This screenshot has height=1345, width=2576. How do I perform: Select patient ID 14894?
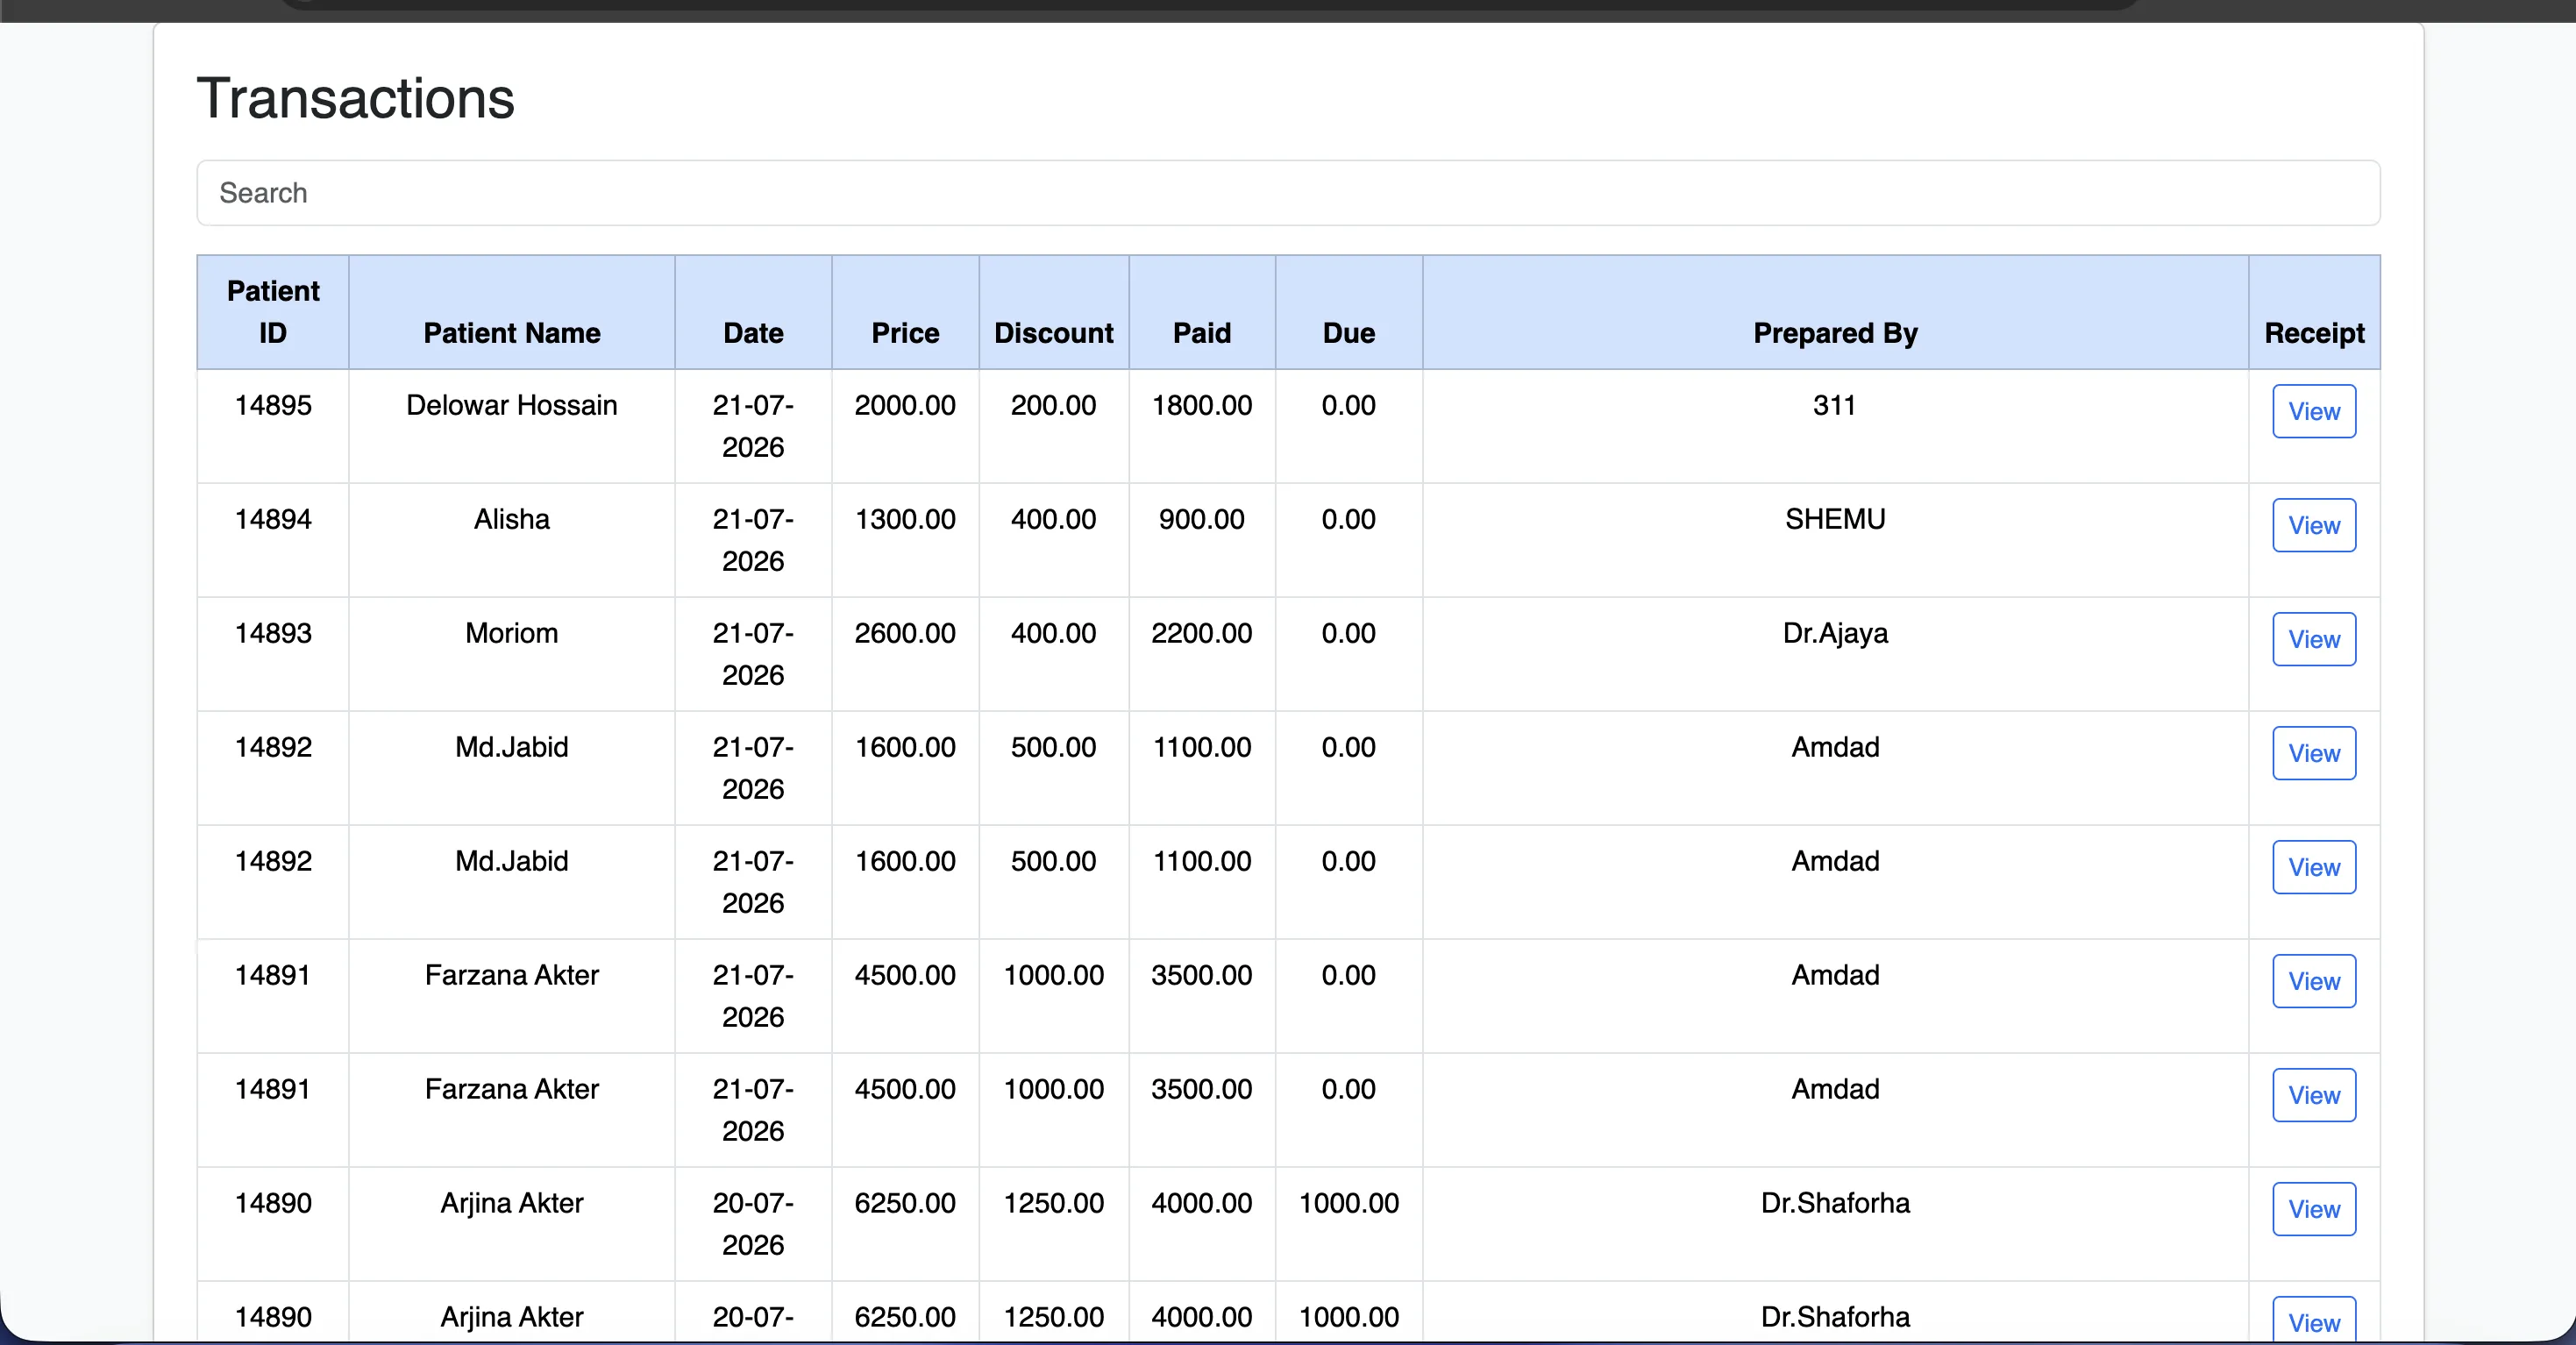coord(273,519)
